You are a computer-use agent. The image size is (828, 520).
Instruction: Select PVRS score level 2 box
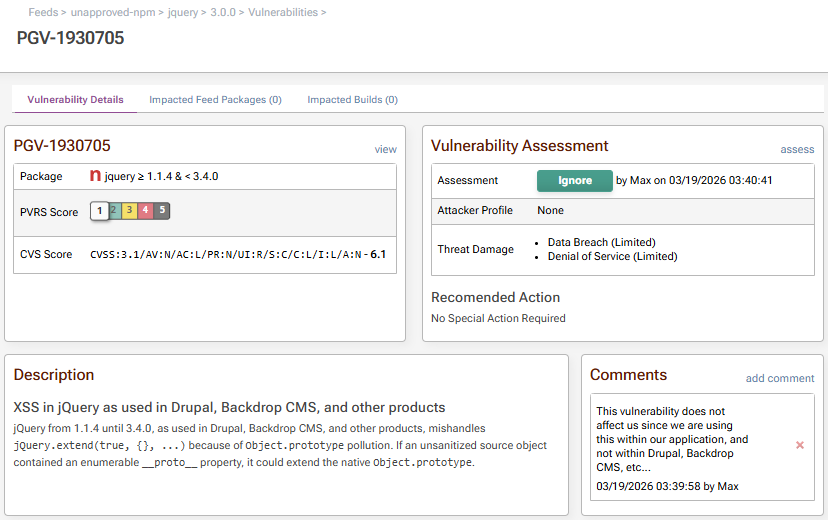pos(114,210)
